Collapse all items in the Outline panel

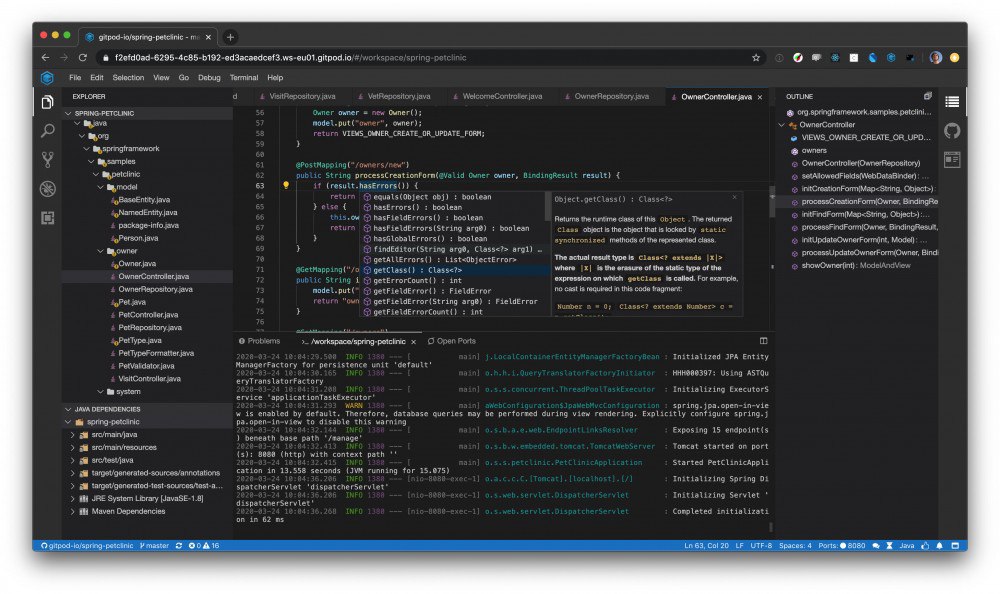pyautogui.click(x=928, y=96)
